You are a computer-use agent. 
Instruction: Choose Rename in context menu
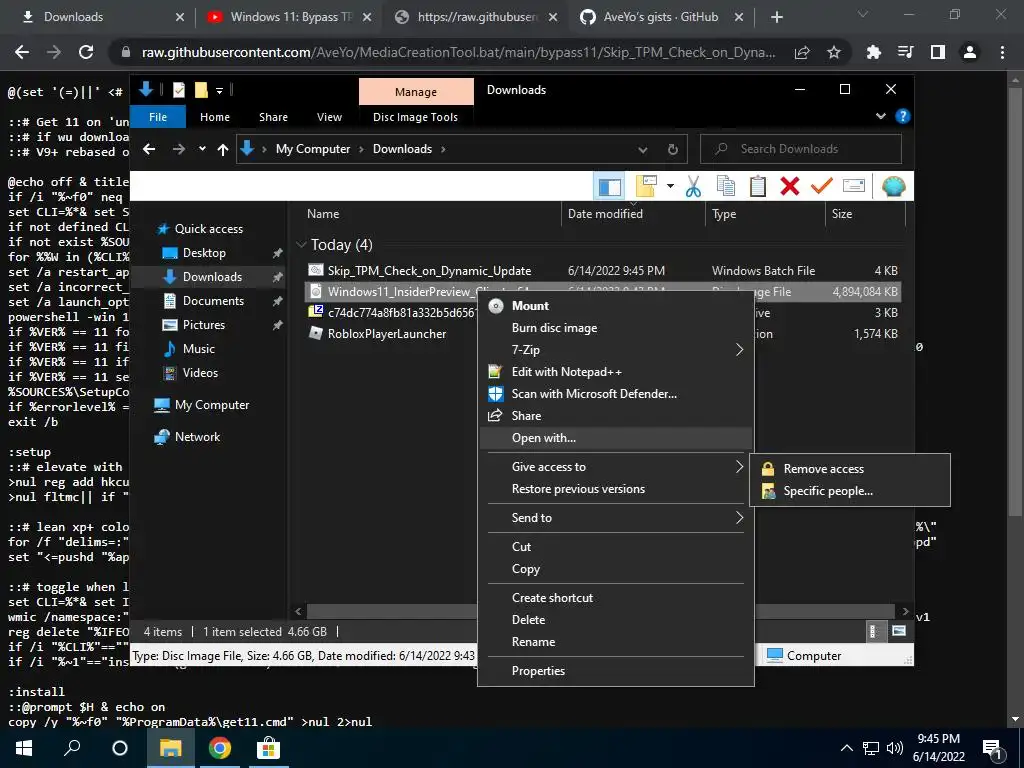click(x=534, y=642)
